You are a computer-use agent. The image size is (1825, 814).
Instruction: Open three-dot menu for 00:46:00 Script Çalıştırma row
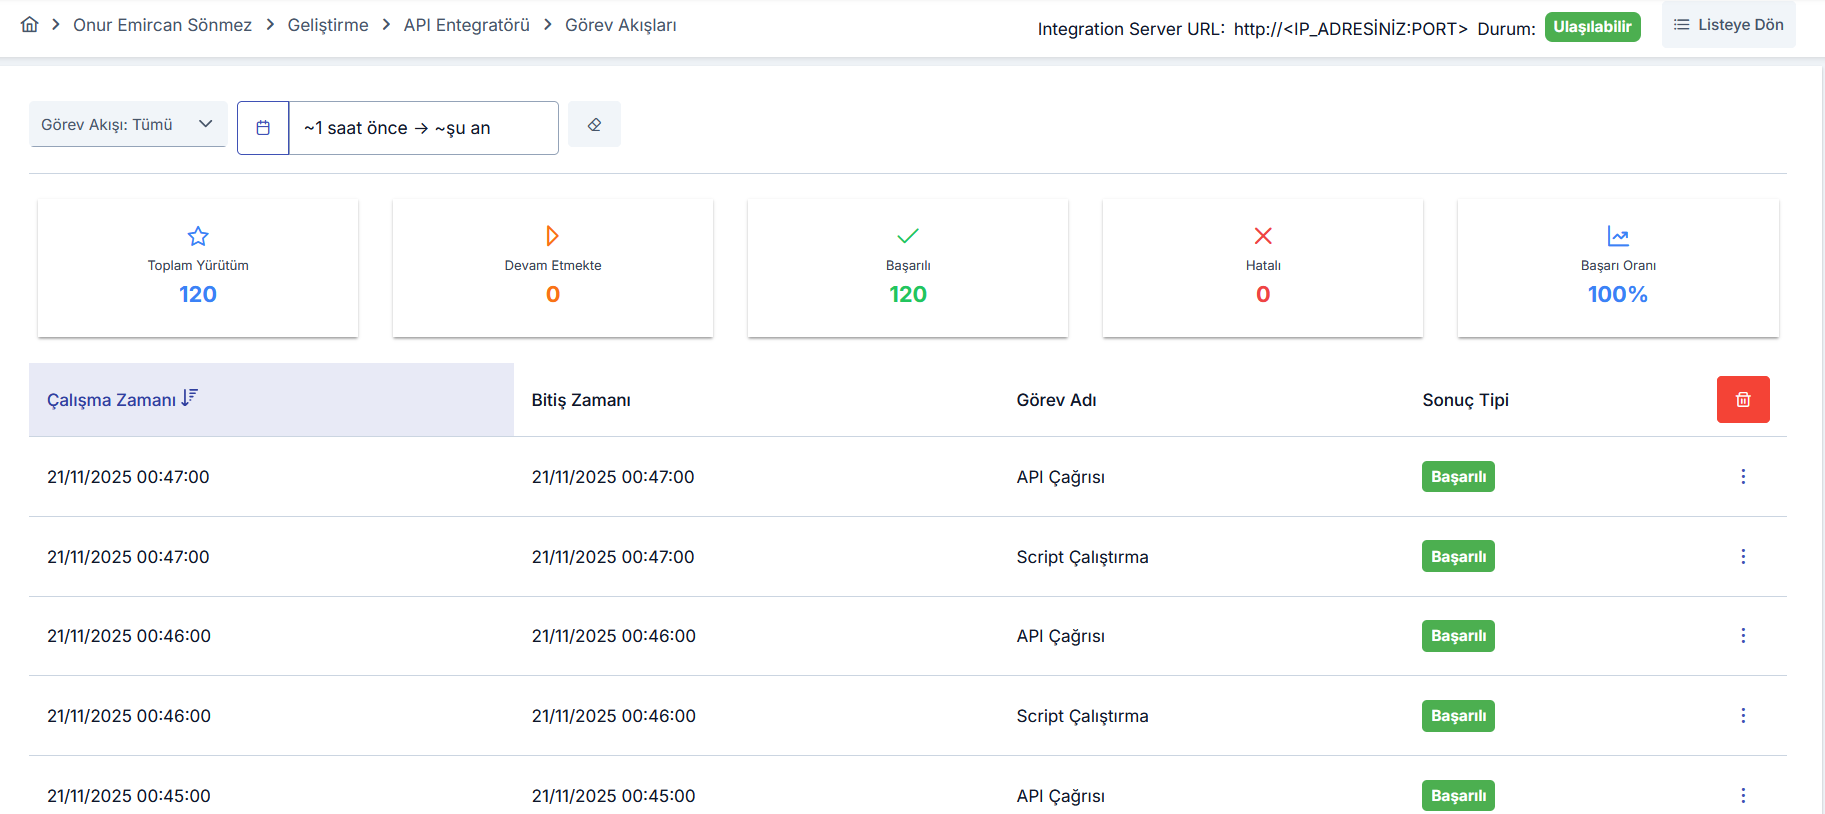[x=1742, y=716]
